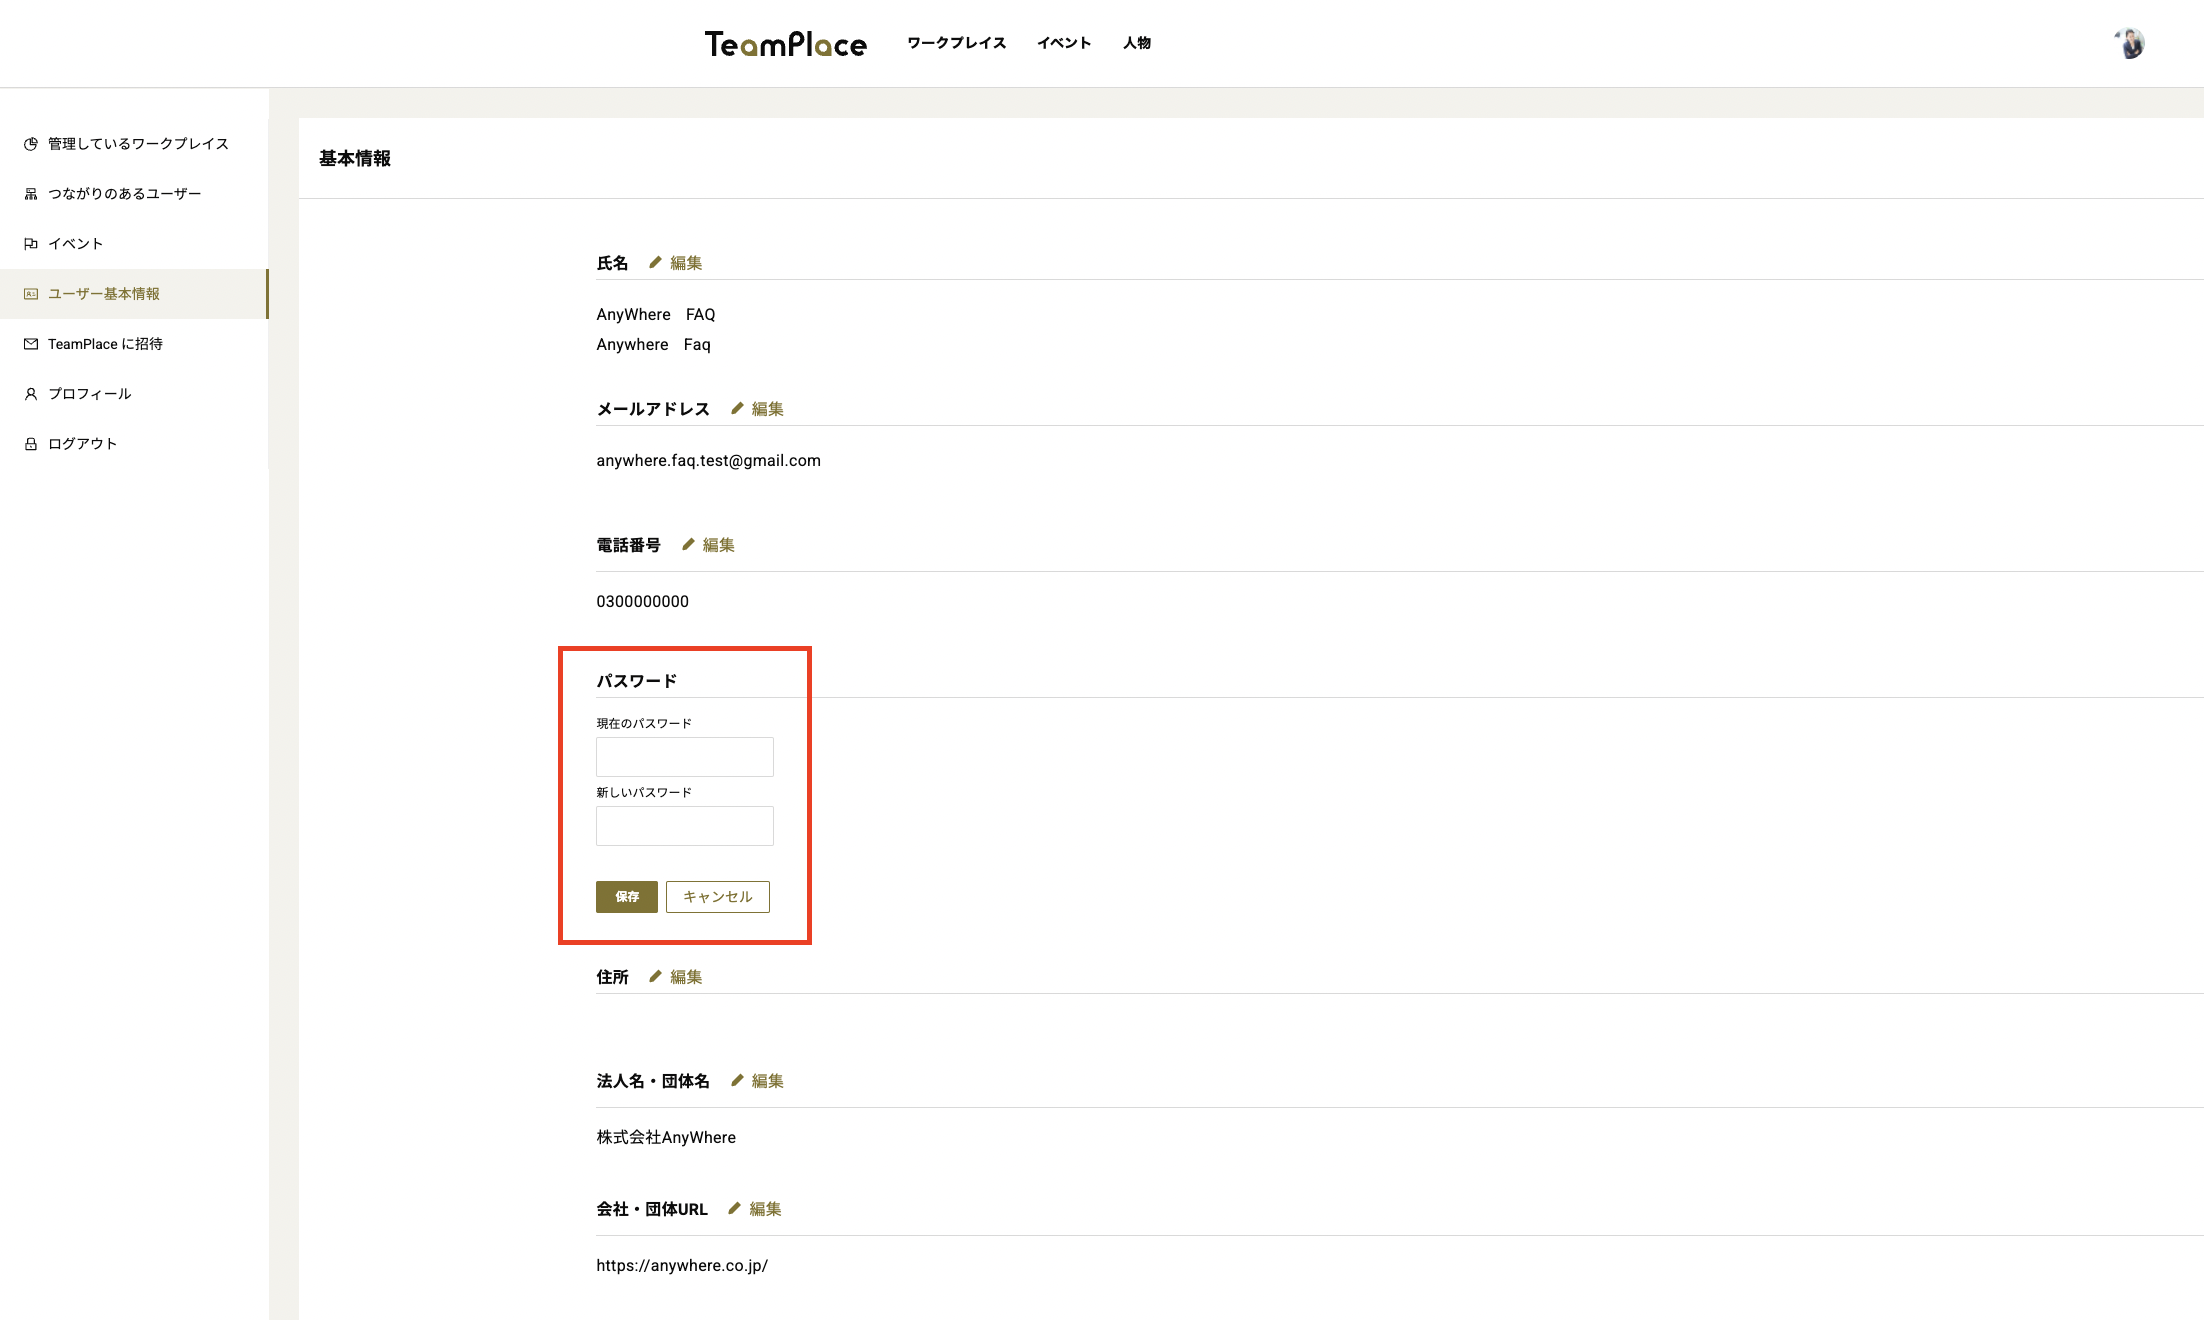
Task: Click inside 新しいパスワード input field
Action: [x=683, y=825]
